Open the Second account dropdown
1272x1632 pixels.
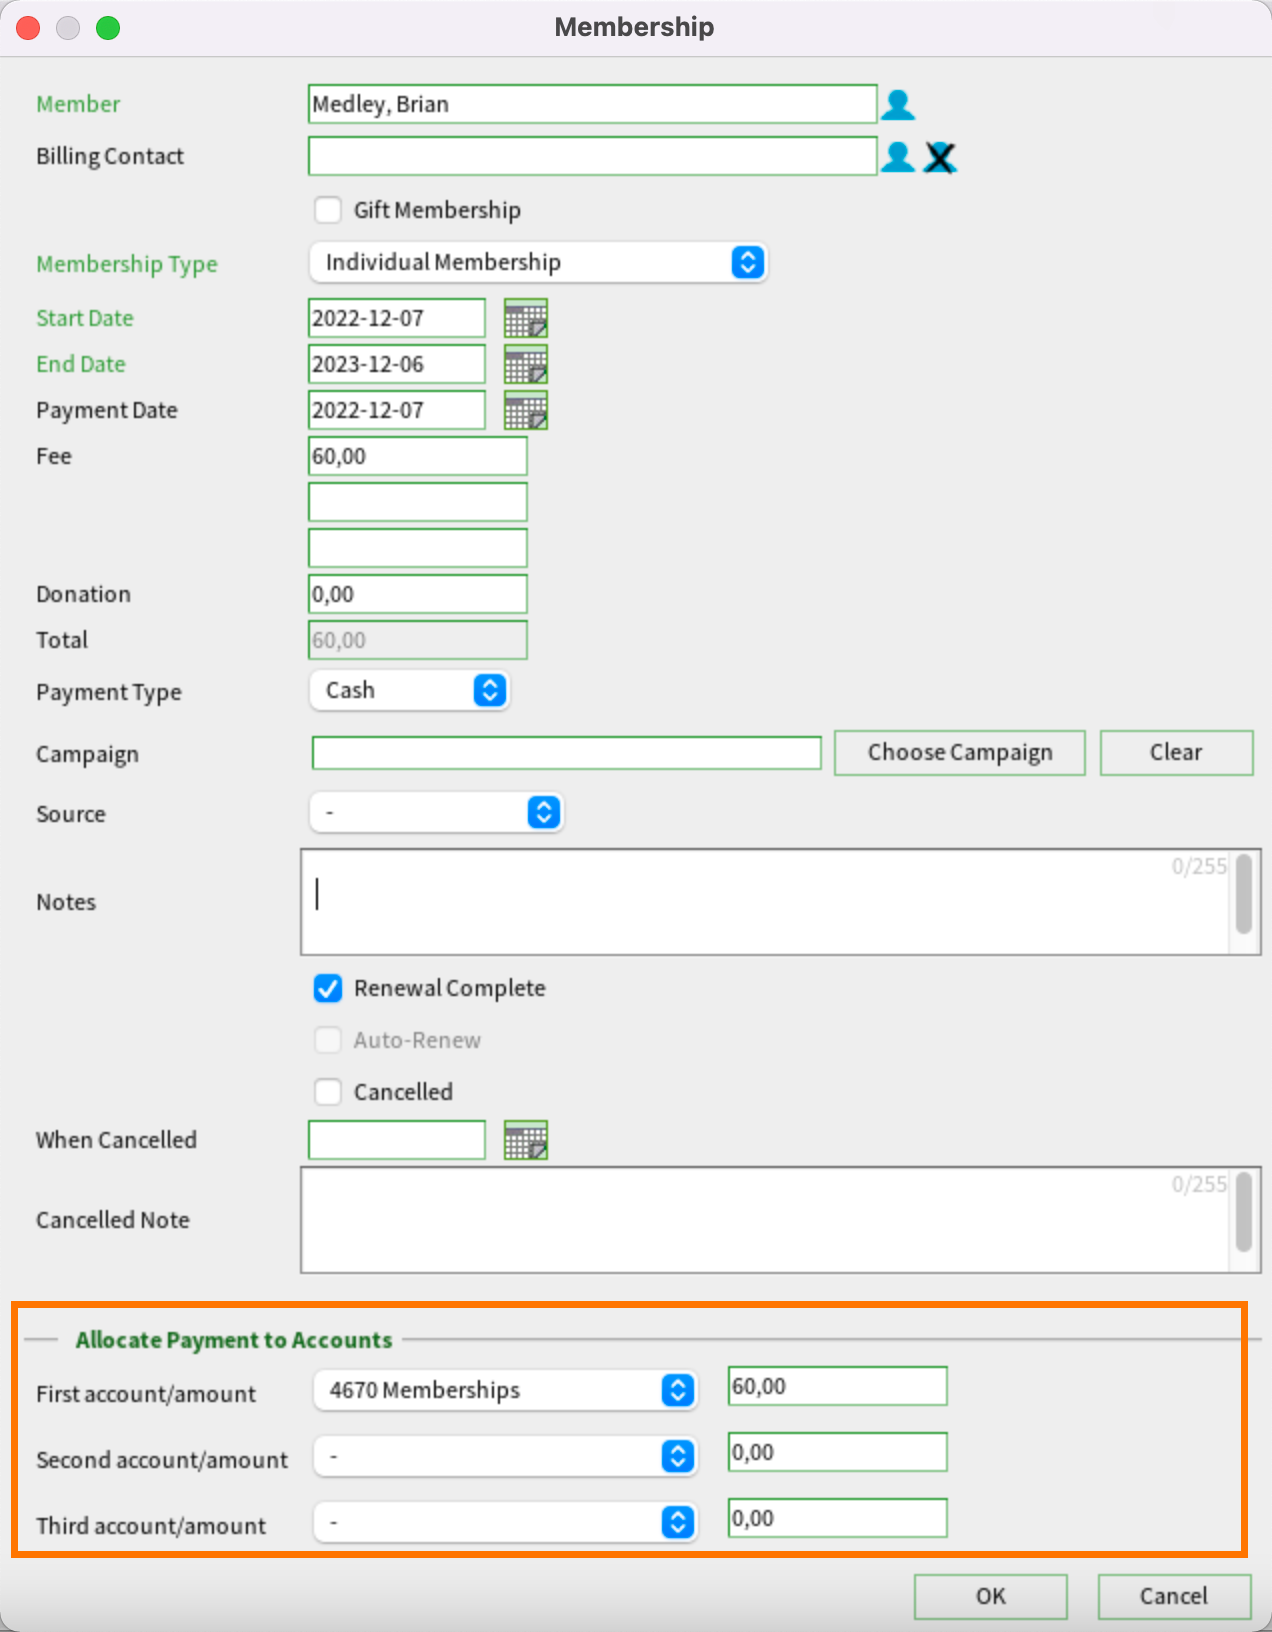tap(505, 1456)
